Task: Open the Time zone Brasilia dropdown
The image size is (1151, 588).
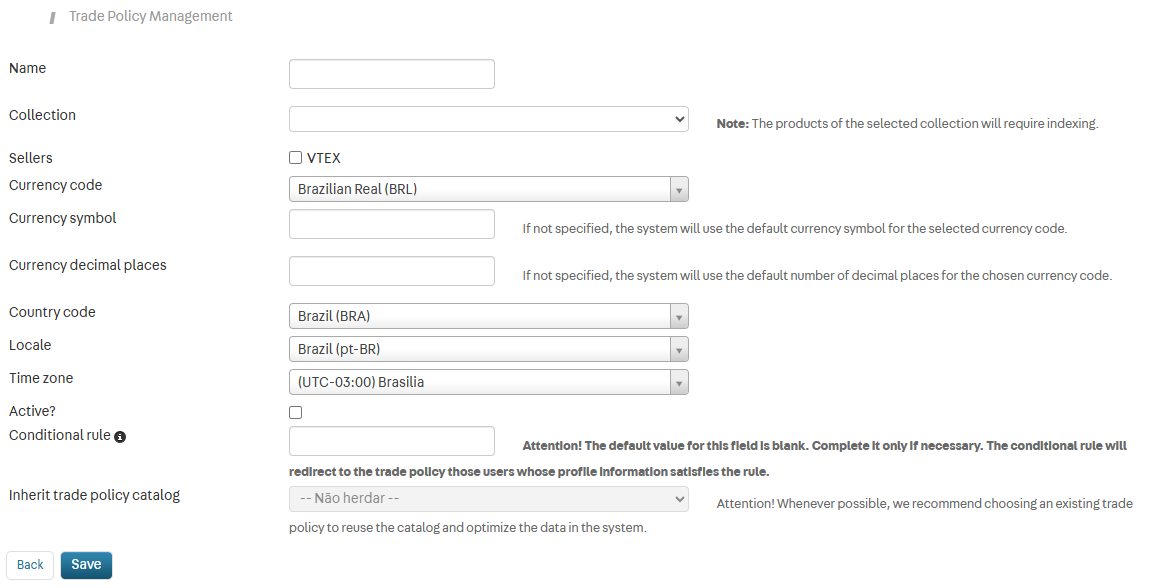Action: click(489, 382)
